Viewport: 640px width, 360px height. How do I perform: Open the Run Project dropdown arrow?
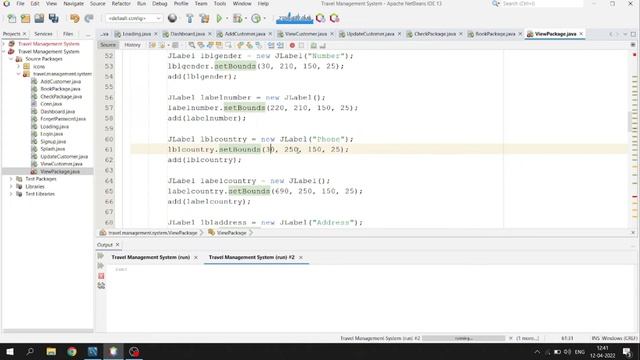227,18
